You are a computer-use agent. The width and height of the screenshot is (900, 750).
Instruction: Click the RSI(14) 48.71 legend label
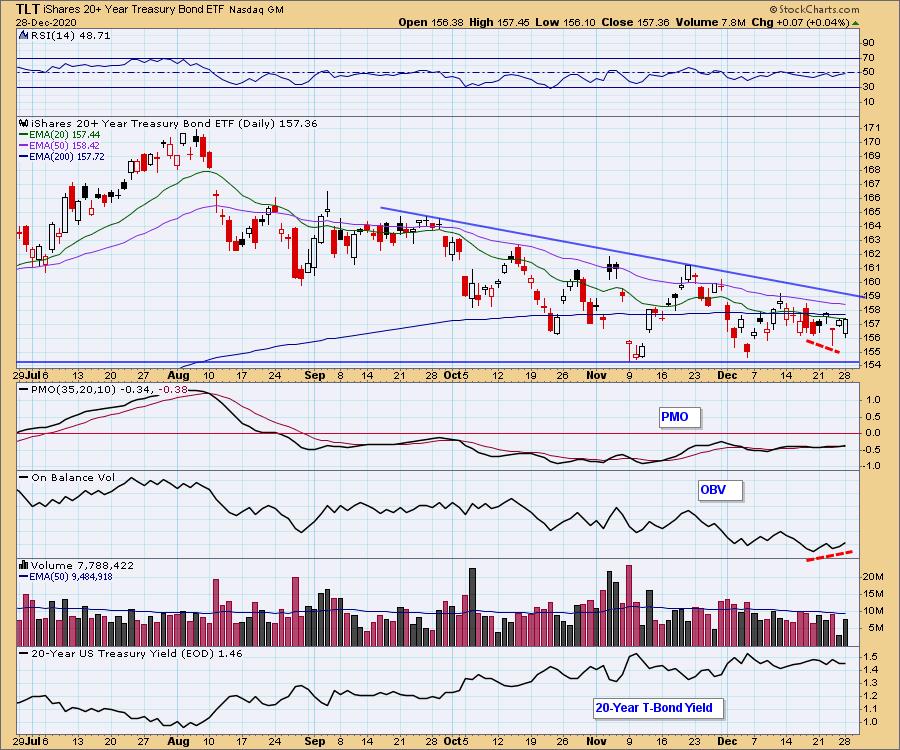(x=70, y=36)
